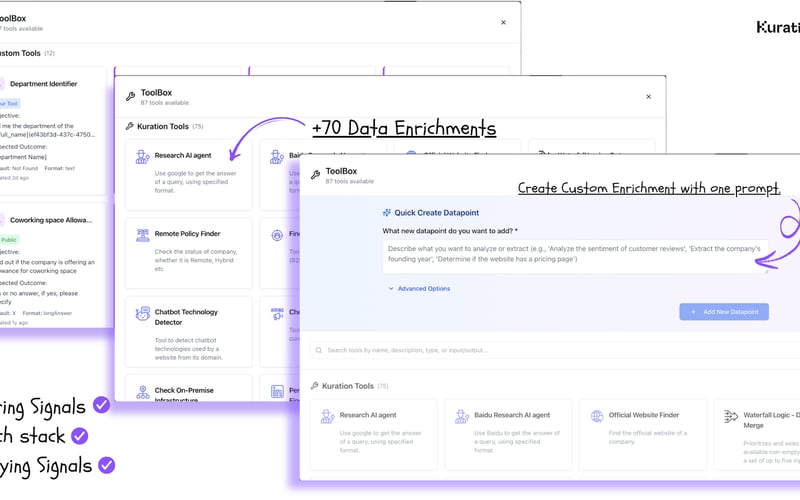Screen dimensions: 800x500
Task: Select the Remote Policy Finder icon
Action: click(142, 235)
